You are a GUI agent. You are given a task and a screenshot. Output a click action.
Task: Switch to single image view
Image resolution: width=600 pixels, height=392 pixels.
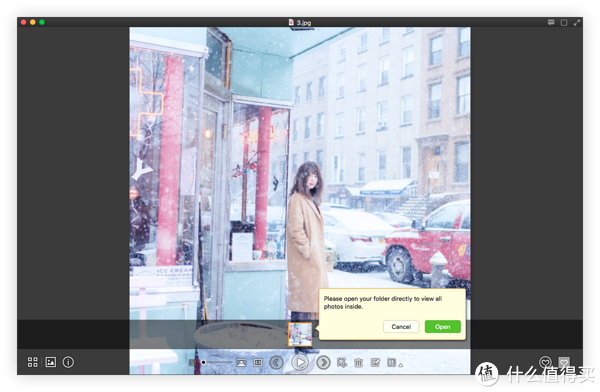pos(51,362)
